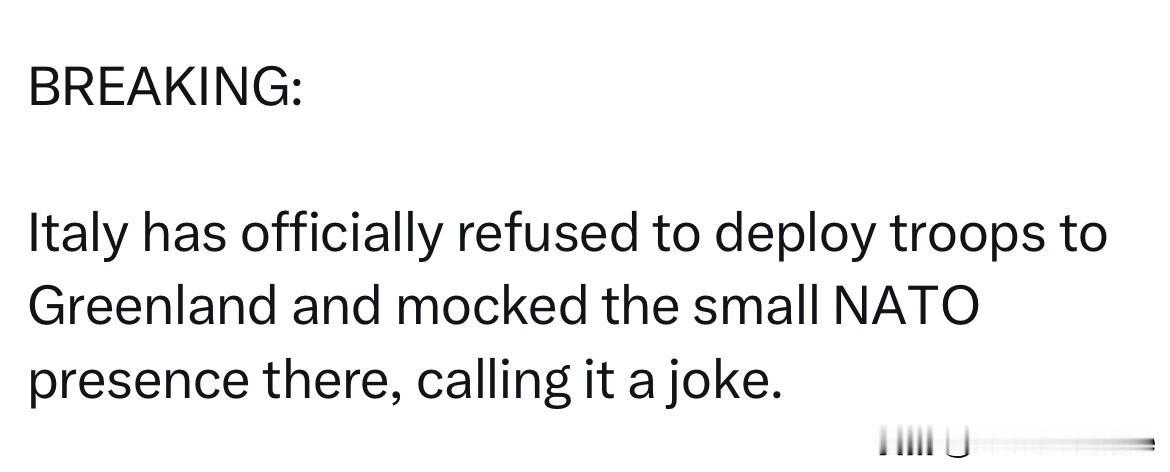Image resolution: width=1170 pixels, height=472 pixels.
Task: Click the word "small" before NATO
Action: 754,307
